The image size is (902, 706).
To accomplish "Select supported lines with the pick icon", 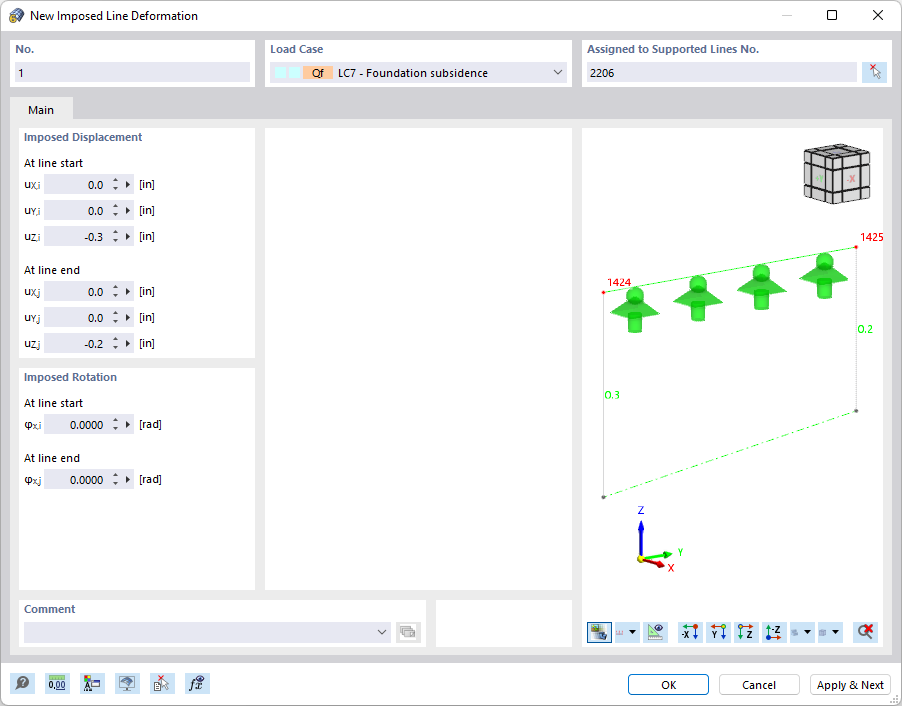I will click(x=875, y=71).
